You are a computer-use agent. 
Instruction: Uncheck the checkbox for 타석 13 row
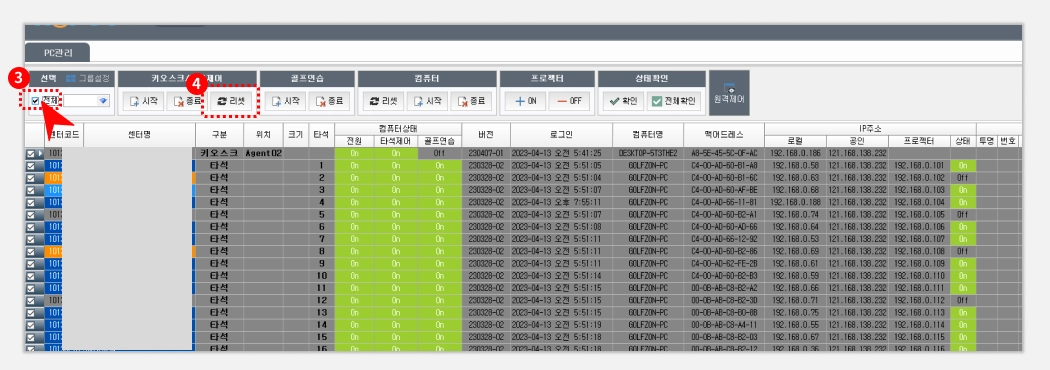click(x=31, y=312)
